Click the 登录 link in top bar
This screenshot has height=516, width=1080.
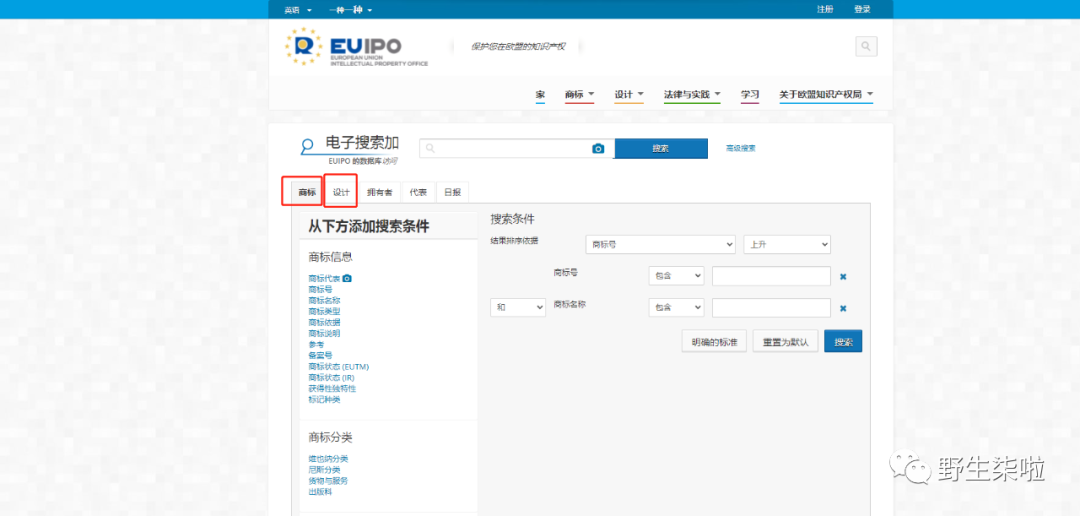click(x=862, y=10)
